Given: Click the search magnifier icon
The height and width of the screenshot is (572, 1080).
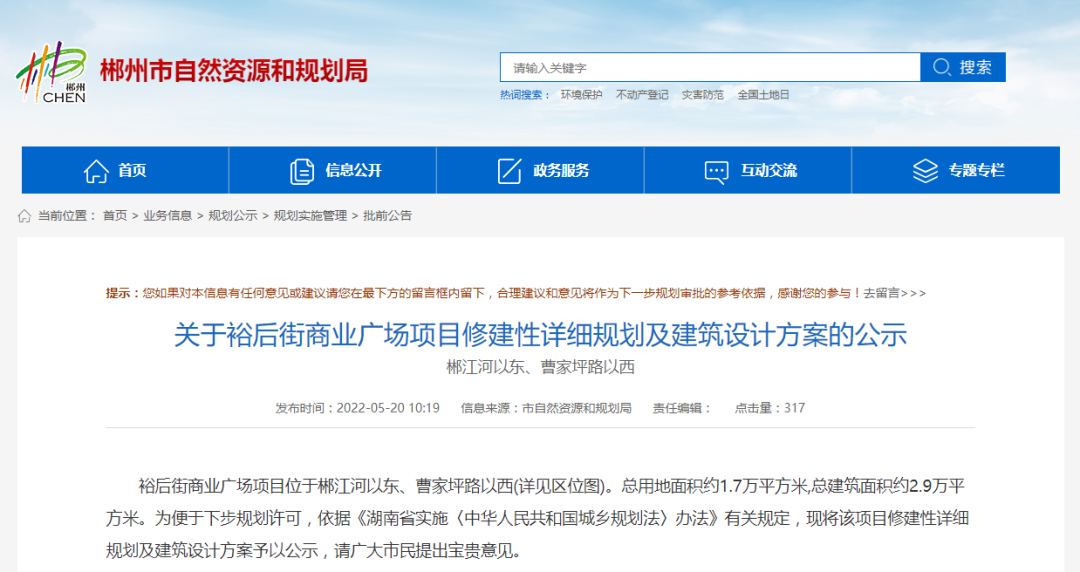Looking at the screenshot, I should coord(942,67).
